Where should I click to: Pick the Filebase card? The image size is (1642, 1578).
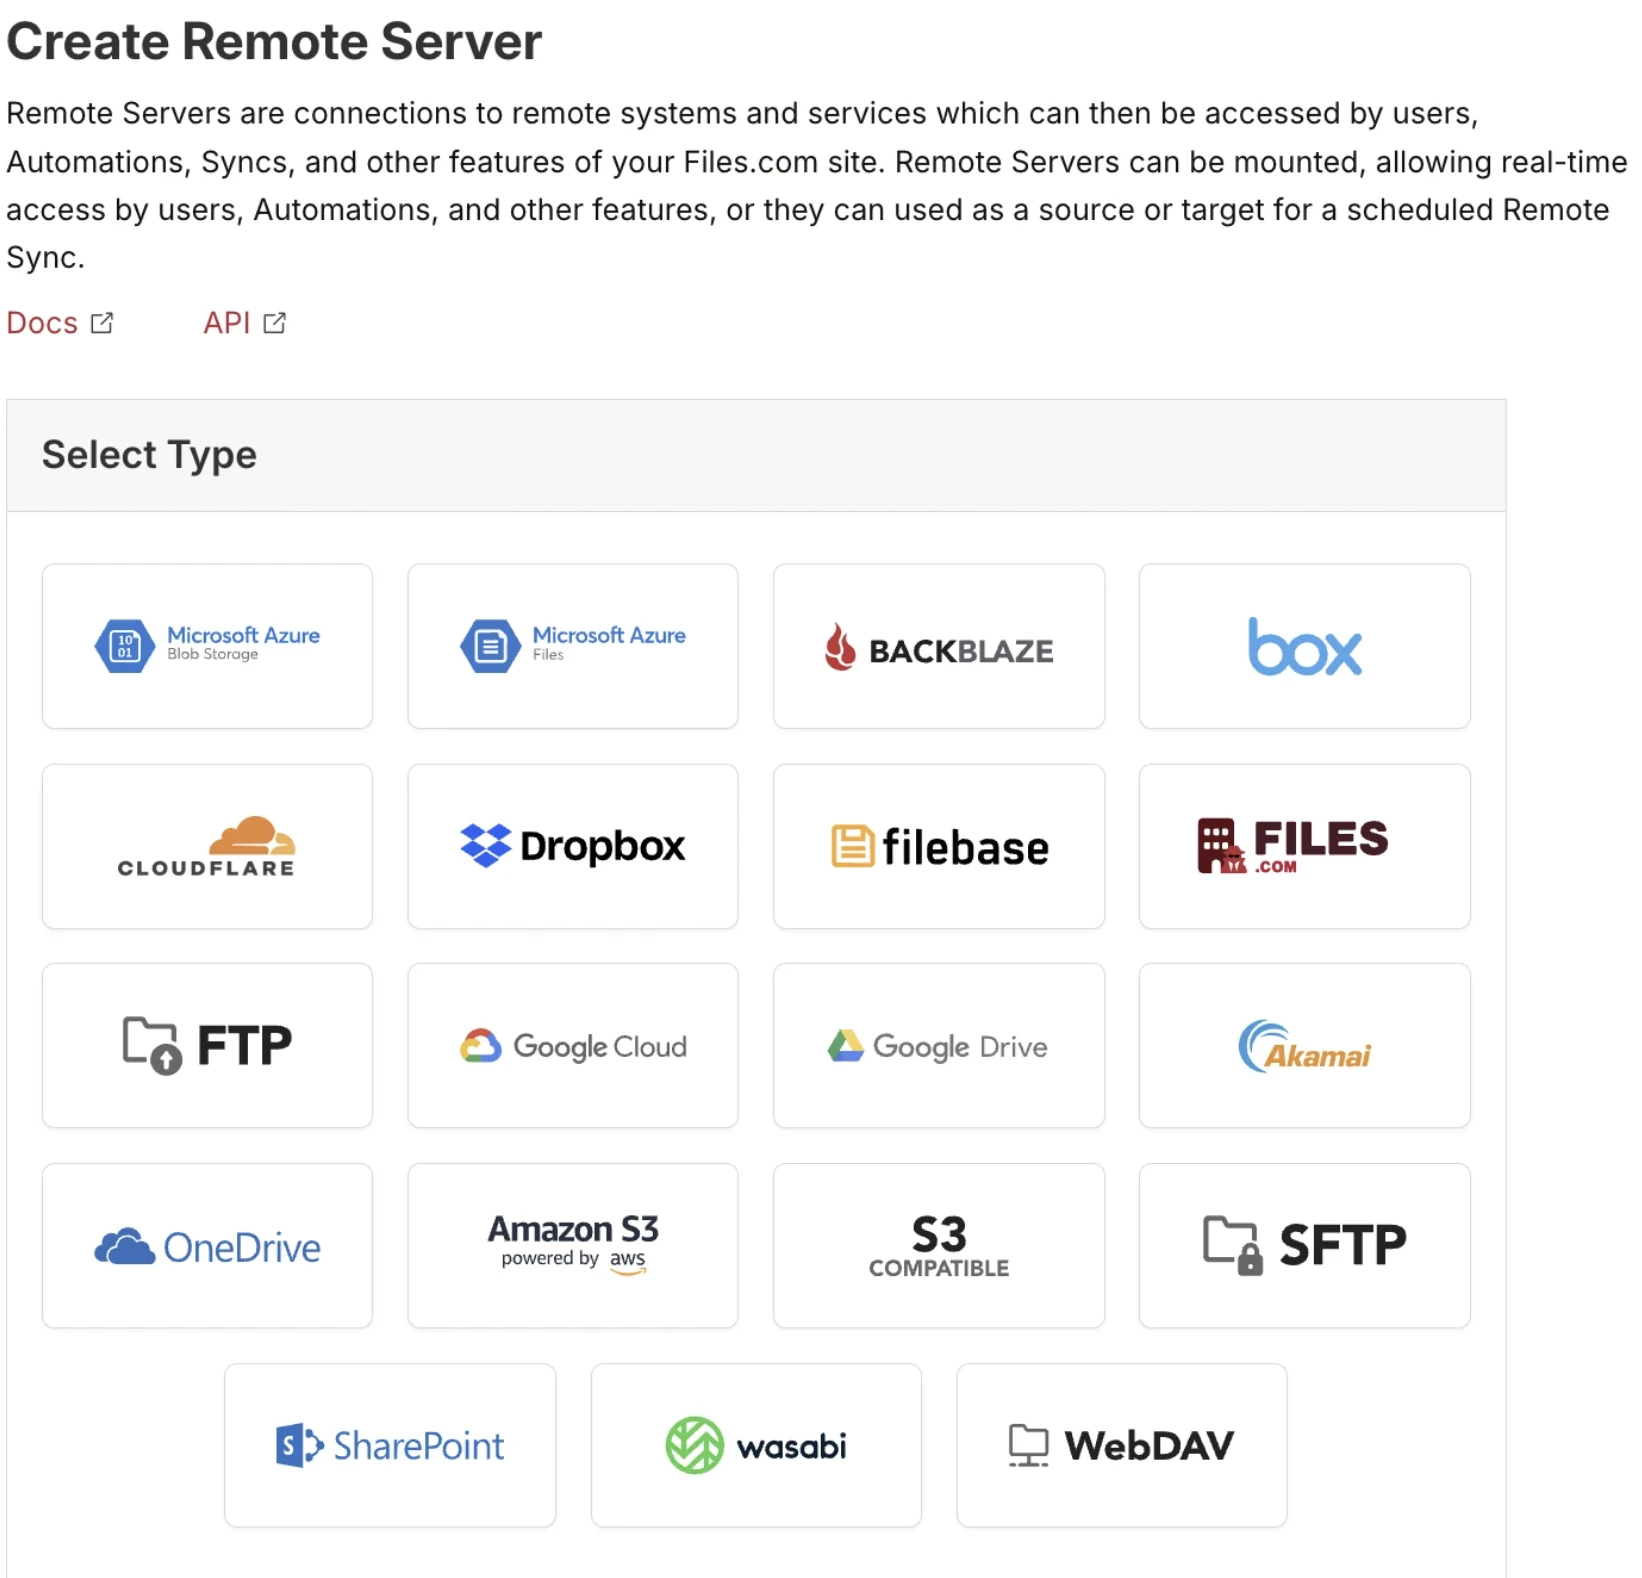[x=939, y=846]
